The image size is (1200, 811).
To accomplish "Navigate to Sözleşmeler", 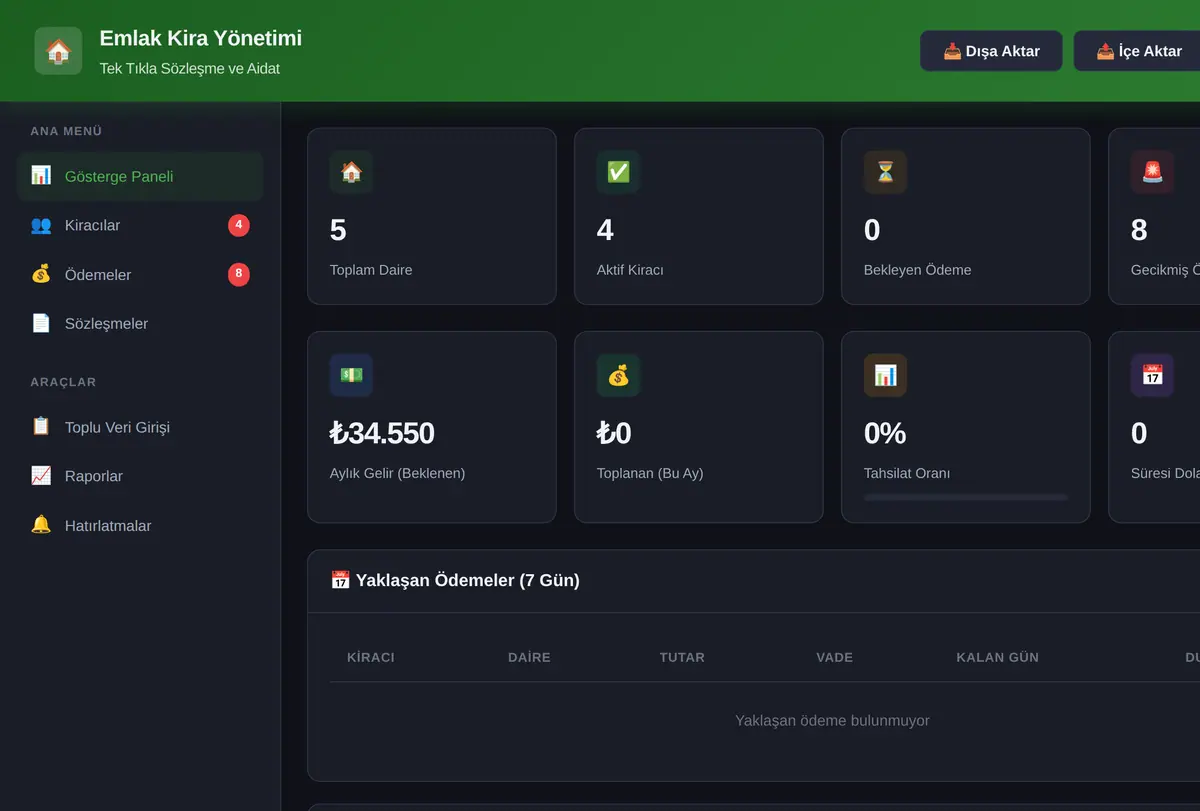I will pyautogui.click(x=141, y=323).
